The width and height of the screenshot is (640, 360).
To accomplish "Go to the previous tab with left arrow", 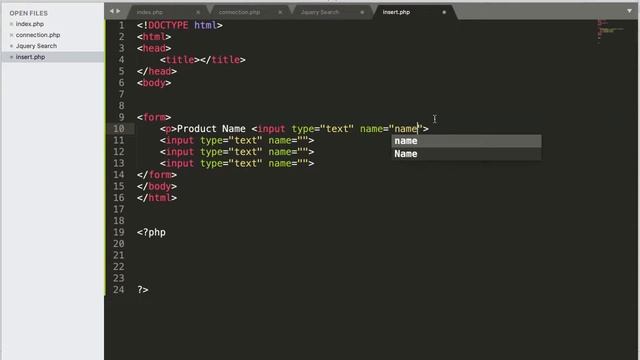I will [x=111, y=11].
